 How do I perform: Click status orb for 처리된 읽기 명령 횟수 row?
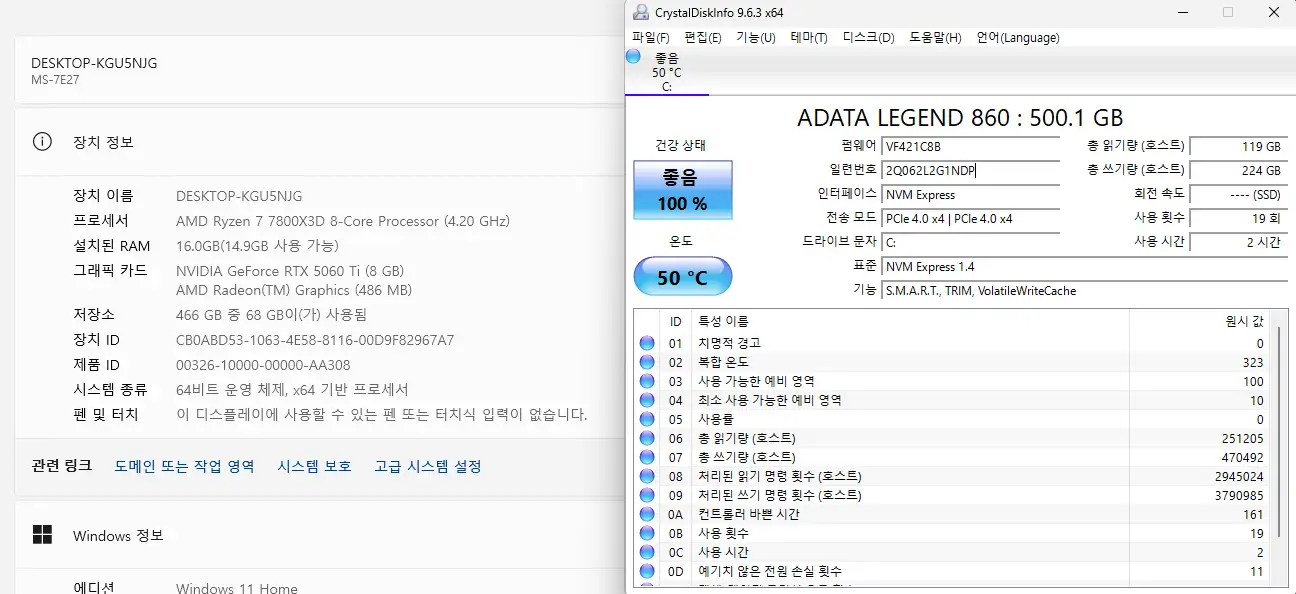coord(646,476)
